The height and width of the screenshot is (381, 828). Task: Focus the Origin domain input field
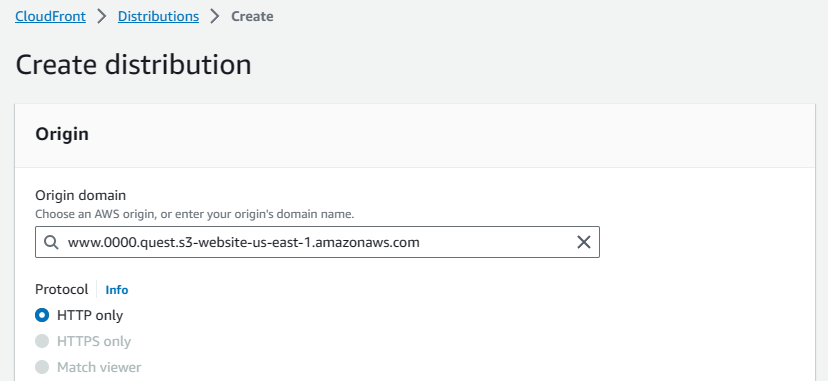(317, 242)
